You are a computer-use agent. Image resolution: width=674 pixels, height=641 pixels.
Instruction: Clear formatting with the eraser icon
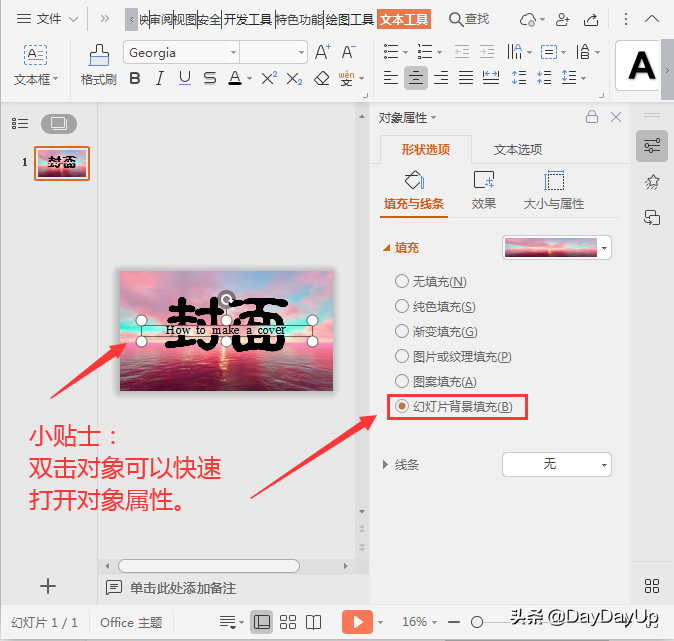click(322, 78)
